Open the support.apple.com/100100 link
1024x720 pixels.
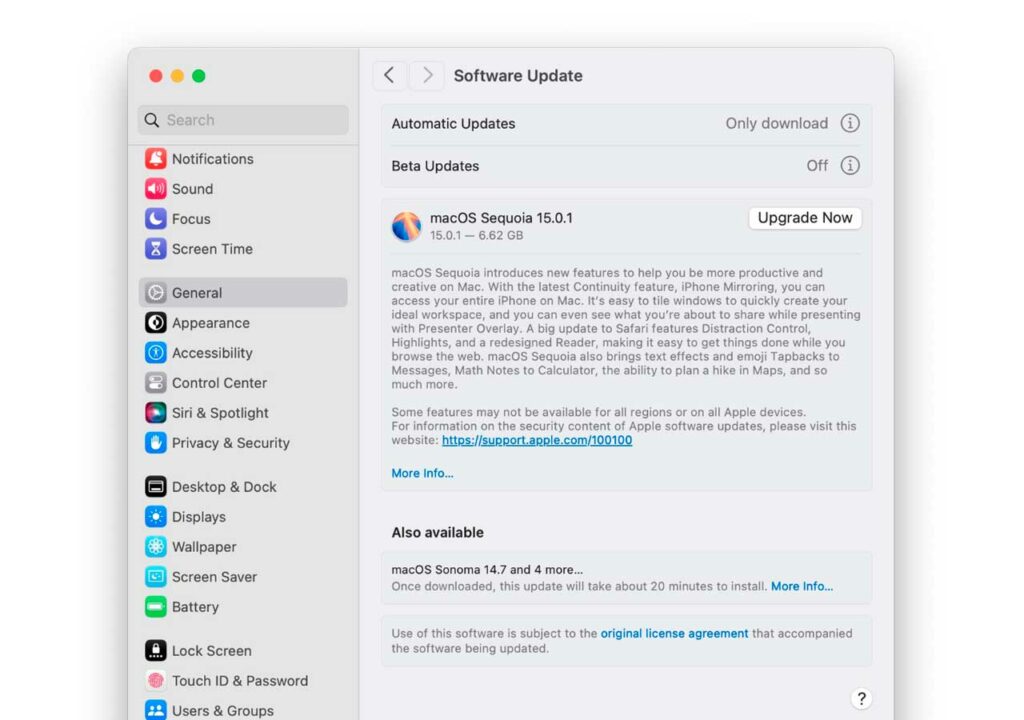pyautogui.click(x=537, y=440)
